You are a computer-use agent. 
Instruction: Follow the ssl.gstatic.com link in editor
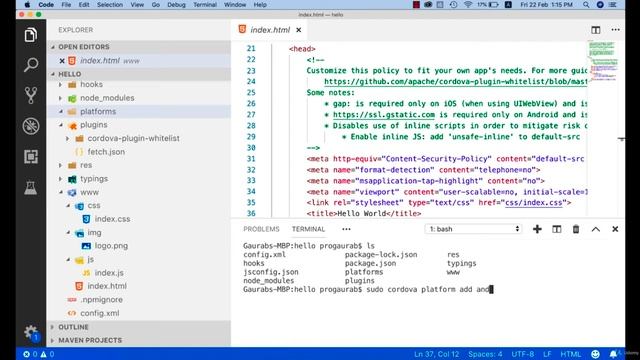384,115
